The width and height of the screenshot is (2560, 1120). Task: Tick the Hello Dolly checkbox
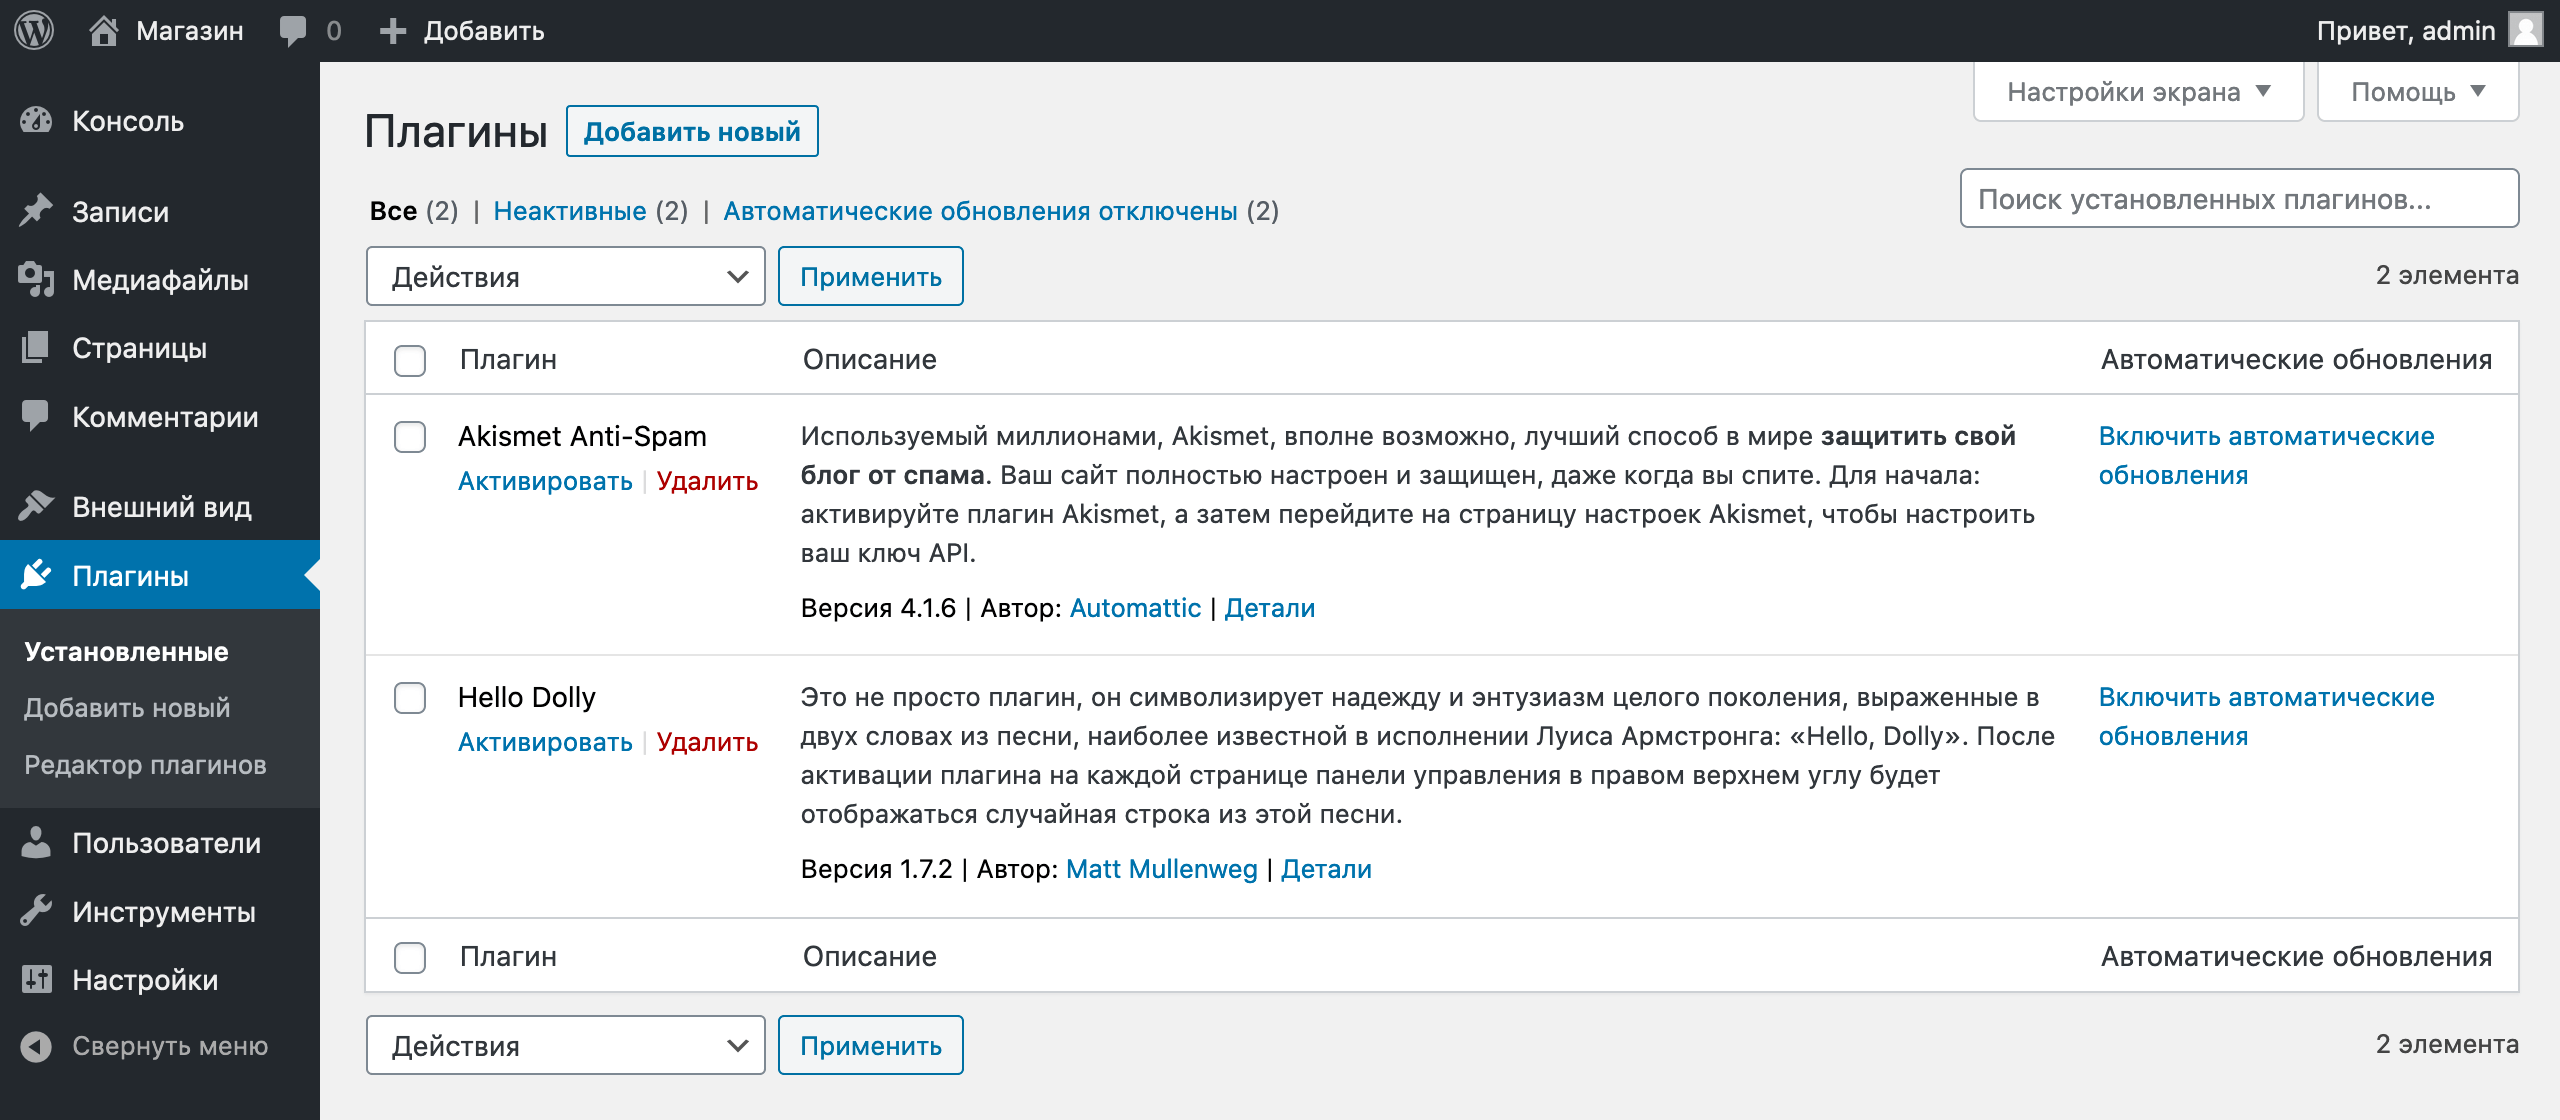410,698
